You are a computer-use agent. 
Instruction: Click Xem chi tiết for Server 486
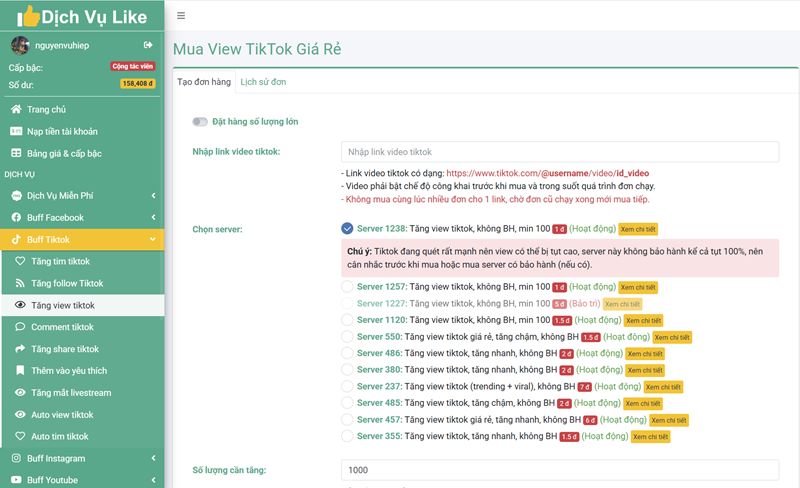pyautogui.click(x=645, y=354)
